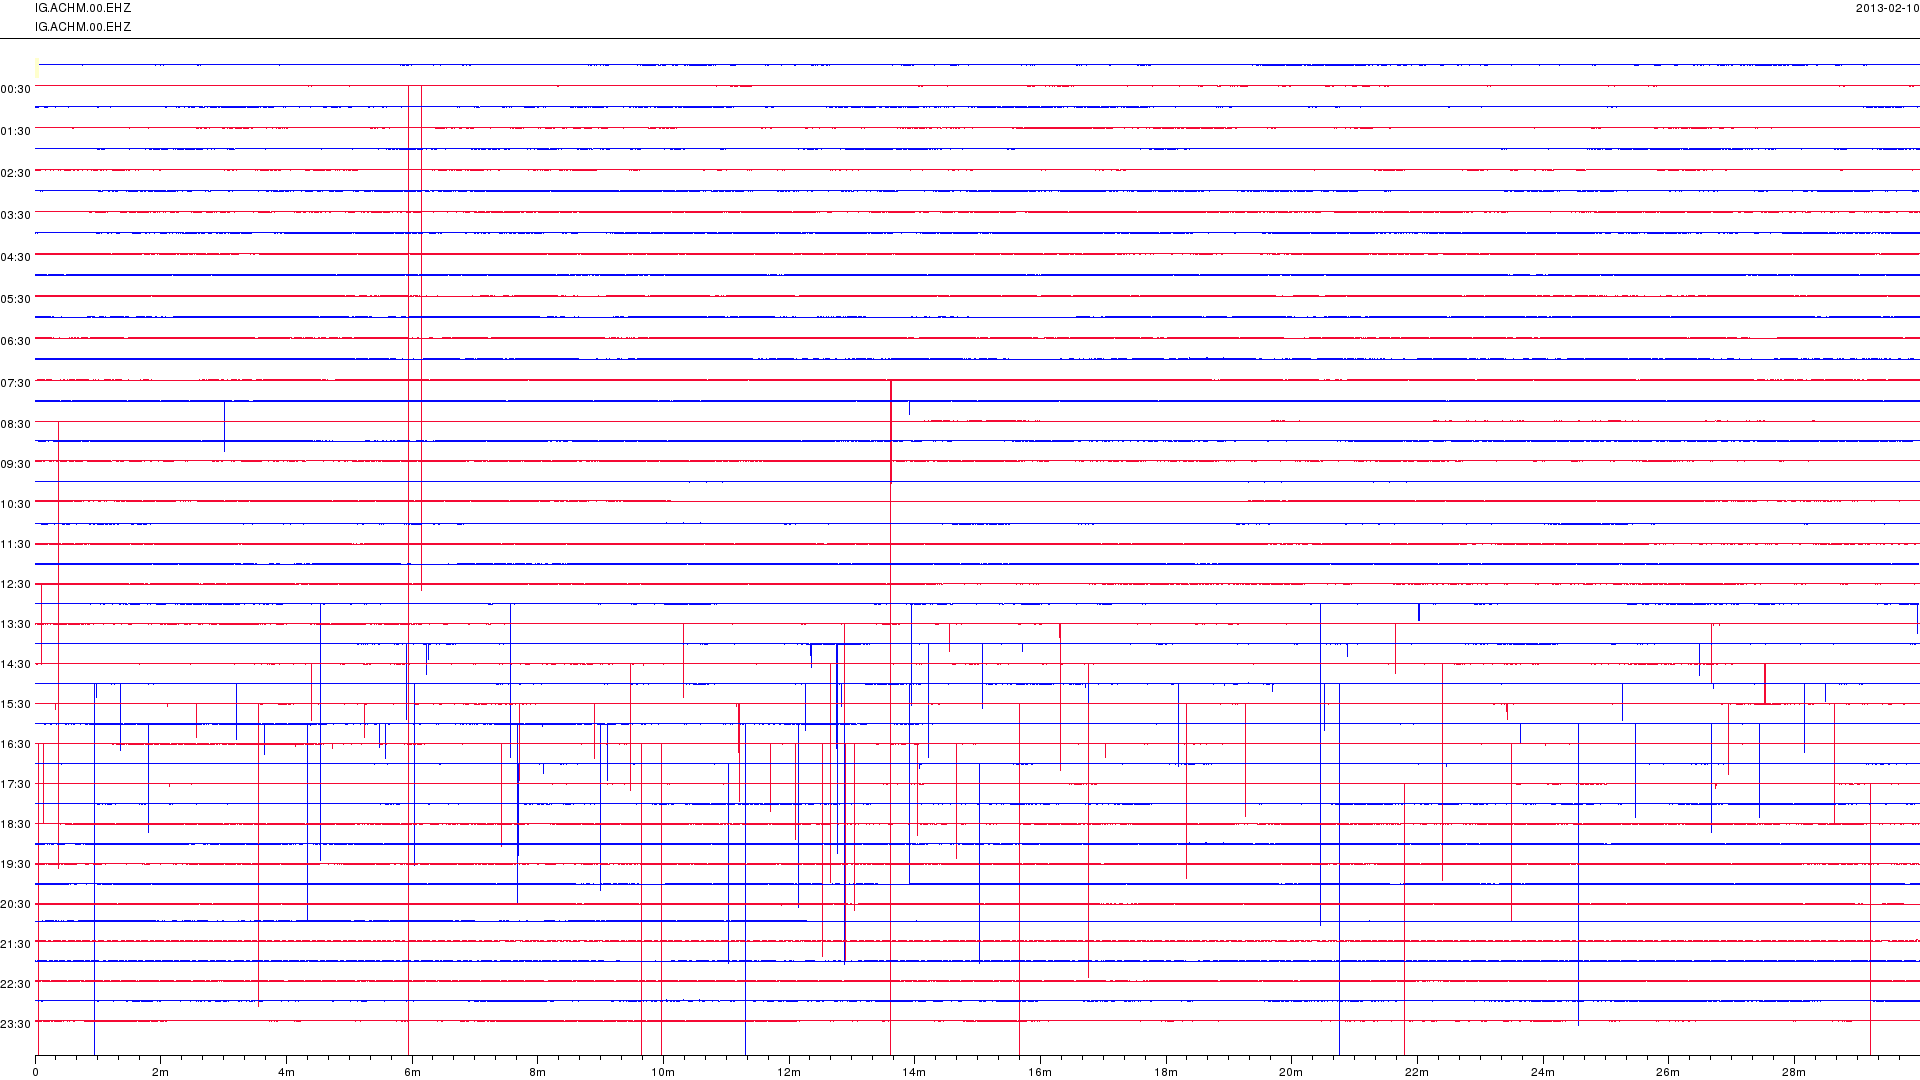
Task: Click the date label 2013-02-10
Action: click(x=1887, y=8)
